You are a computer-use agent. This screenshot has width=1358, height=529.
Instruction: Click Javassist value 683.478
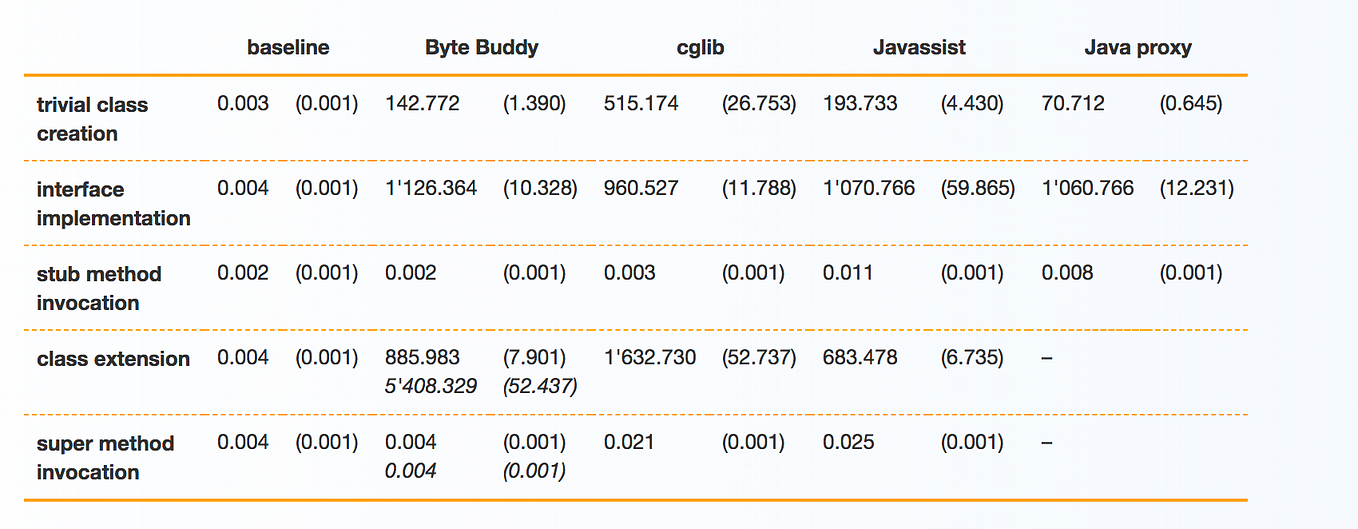(x=860, y=357)
